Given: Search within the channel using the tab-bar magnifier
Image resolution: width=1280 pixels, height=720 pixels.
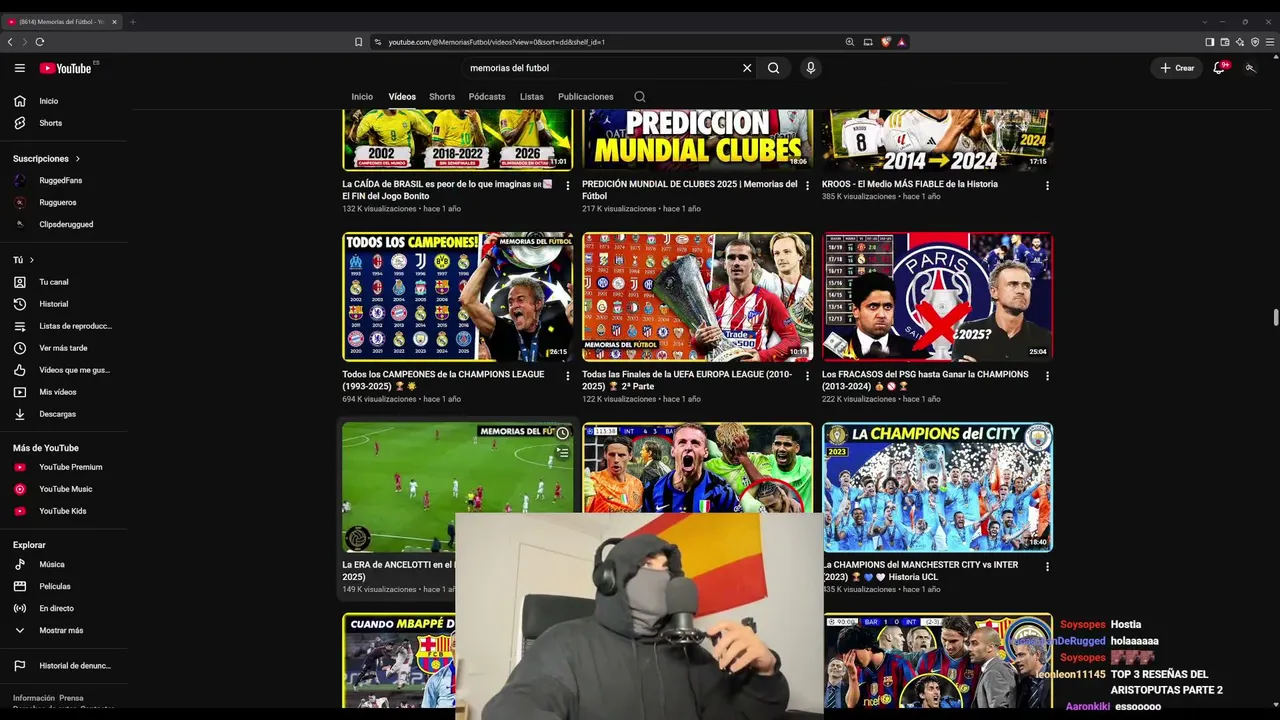Looking at the screenshot, I should point(640,97).
